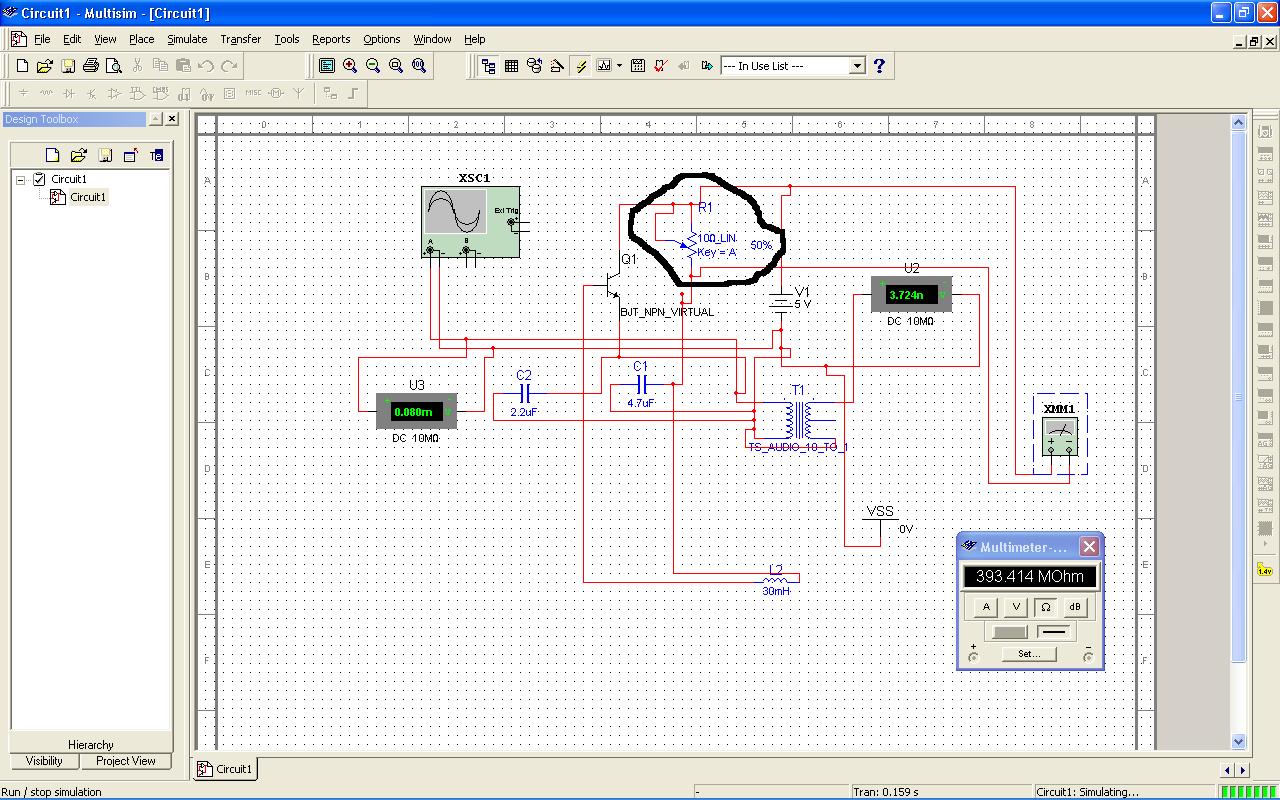Collapse the Circuit1 tree root node

point(20,180)
